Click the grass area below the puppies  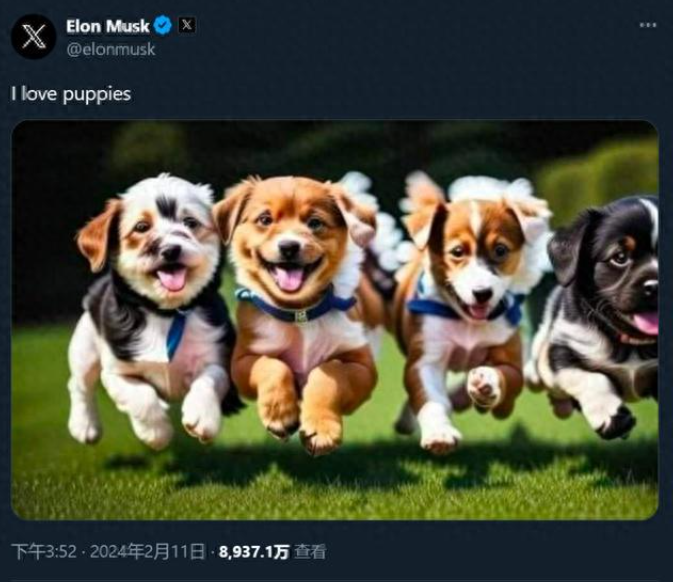335,485
